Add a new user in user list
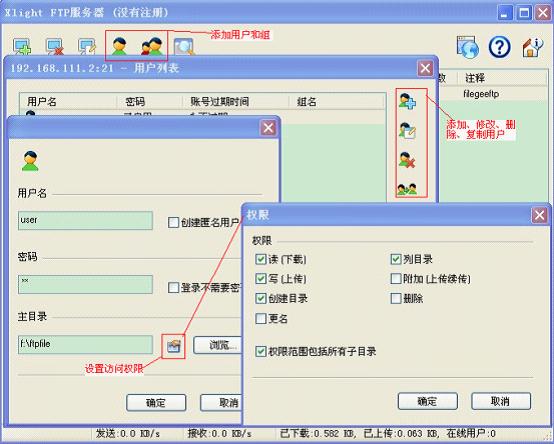Screen dimensions: 554x444 pos(407,101)
